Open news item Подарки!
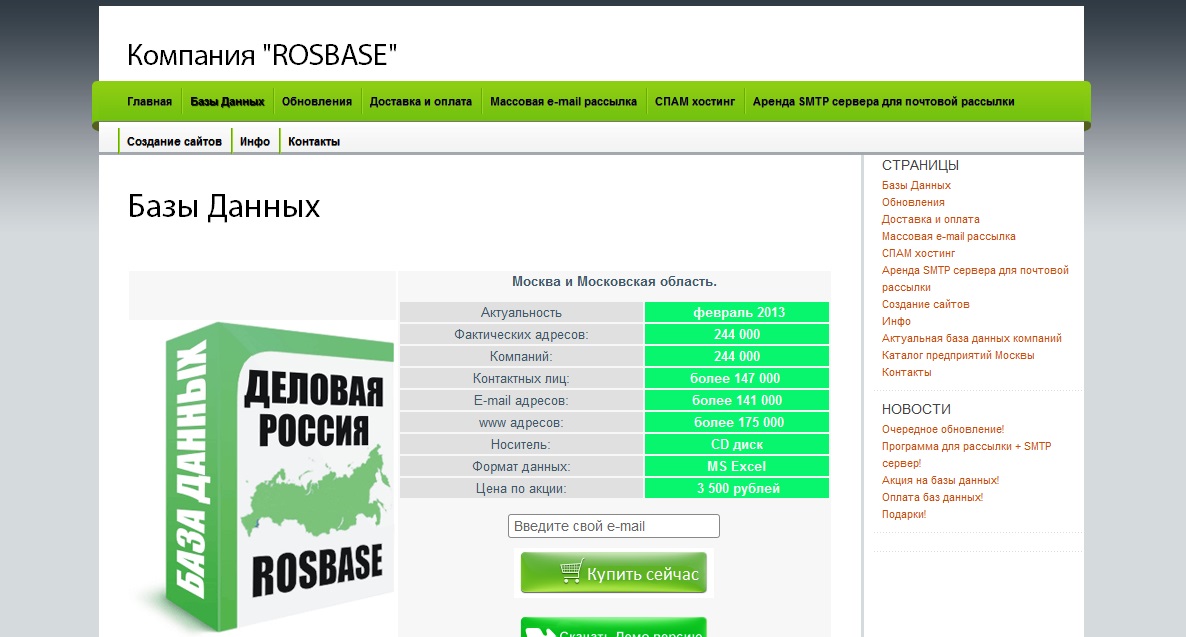 click(903, 514)
